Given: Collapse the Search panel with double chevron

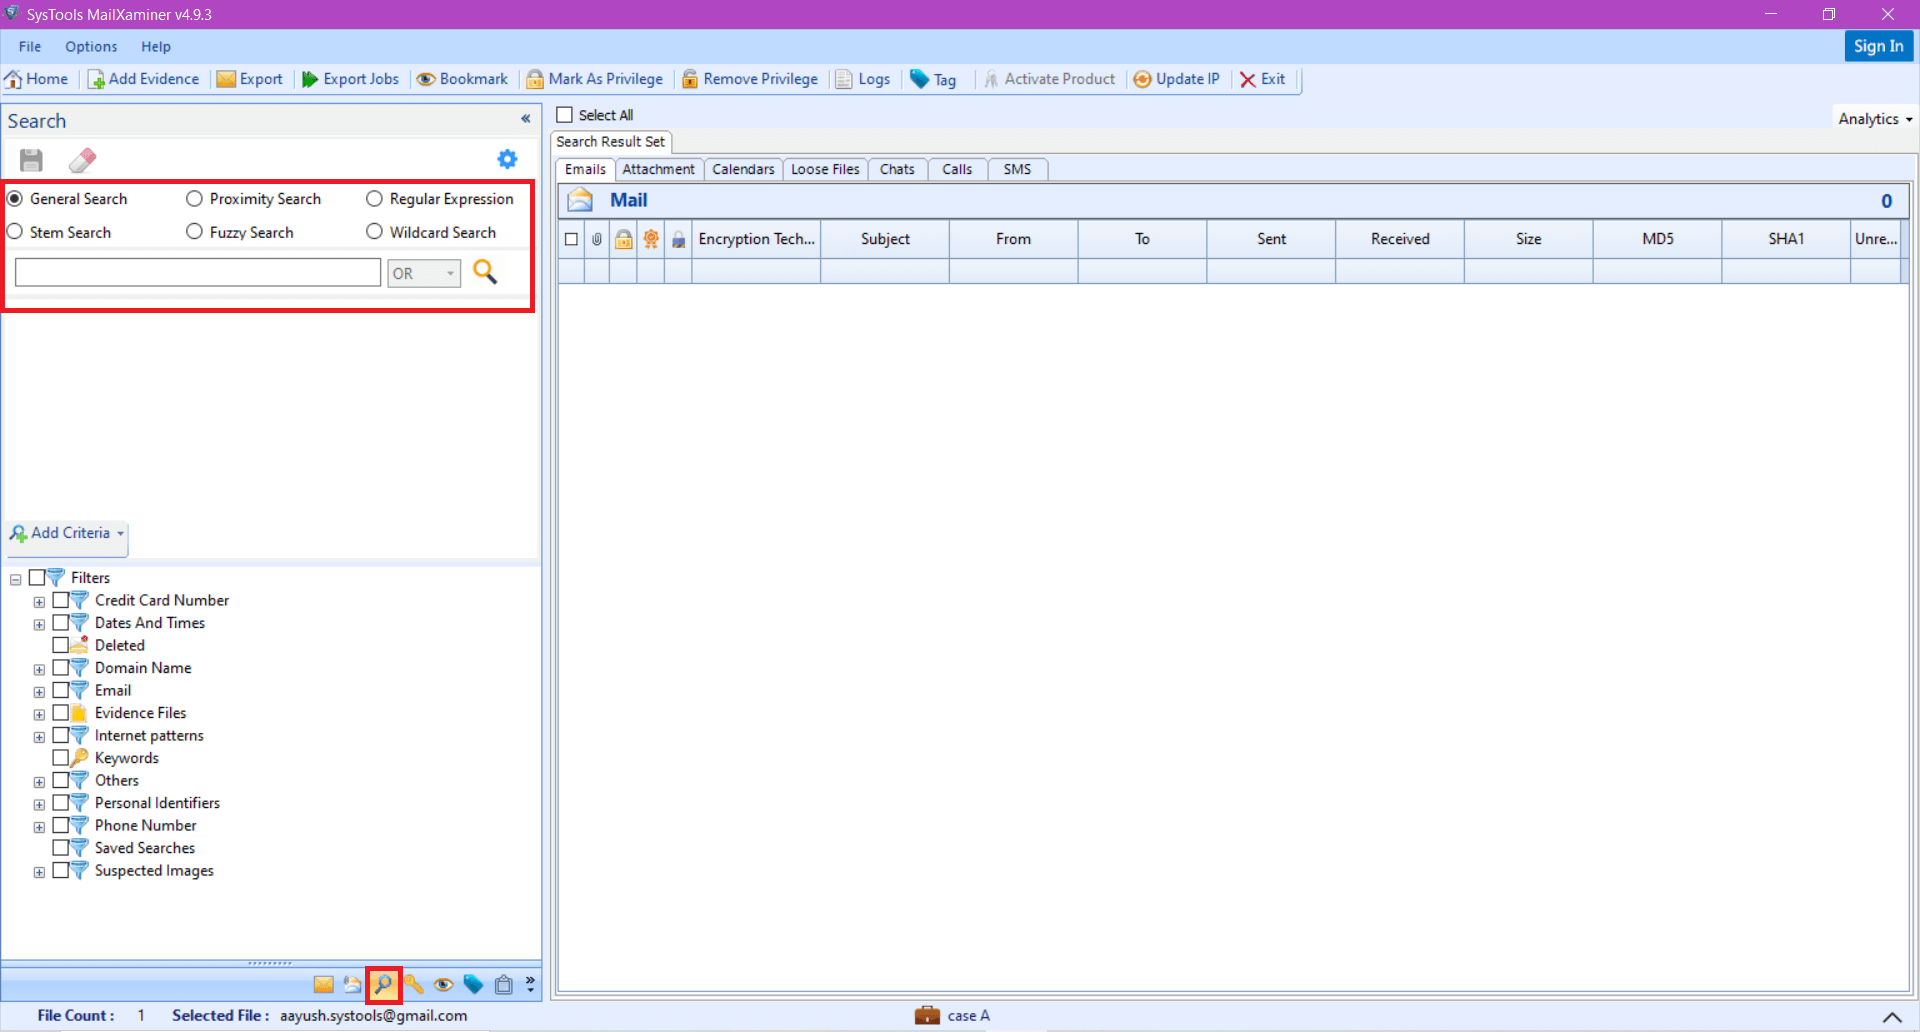Looking at the screenshot, I should (525, 119).
